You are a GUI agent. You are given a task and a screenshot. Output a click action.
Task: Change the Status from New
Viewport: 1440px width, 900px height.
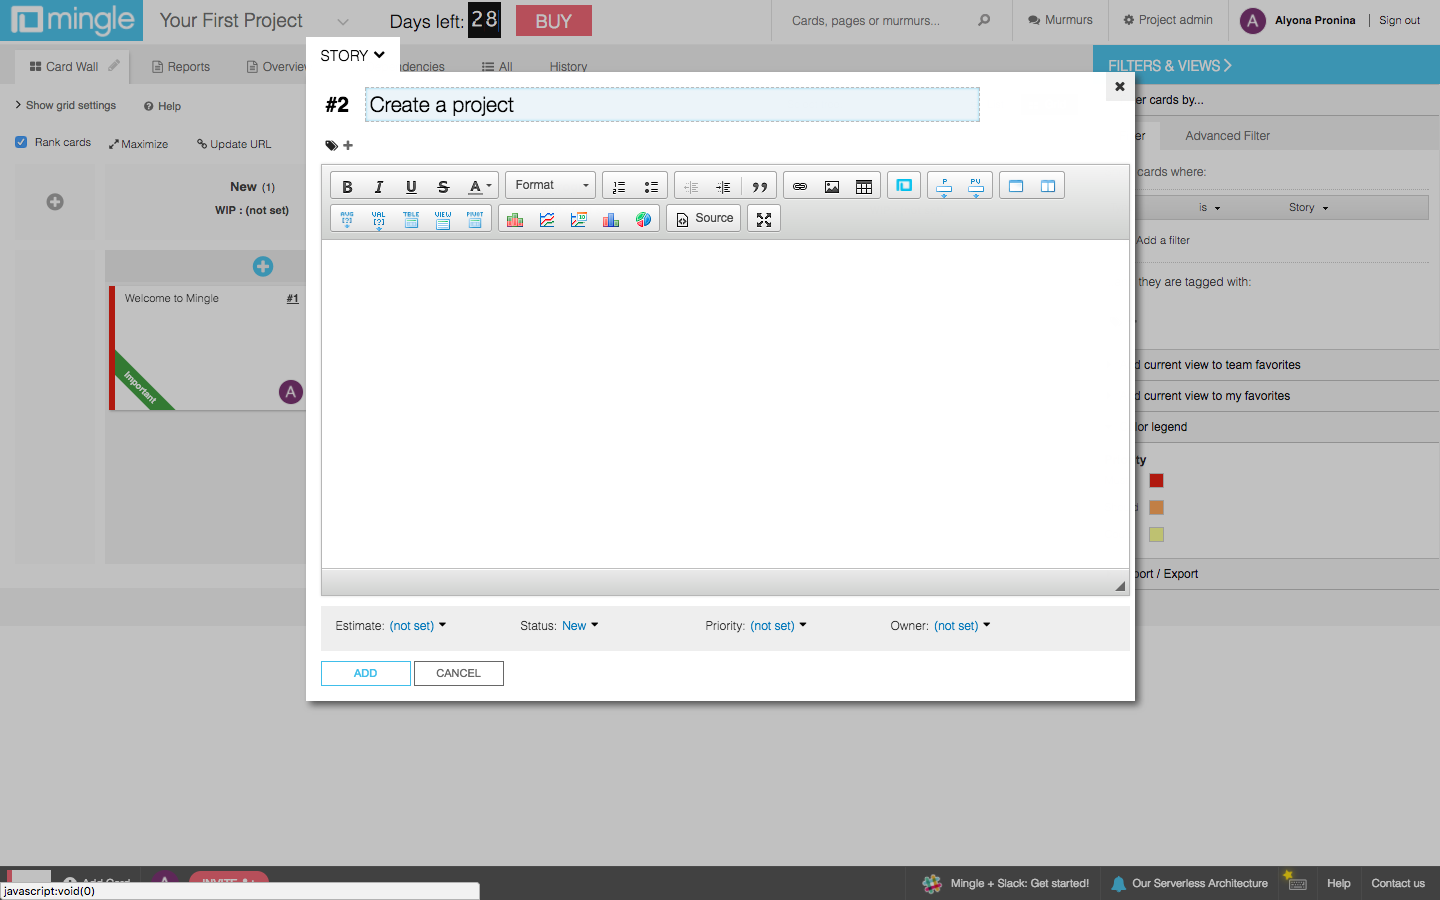580,626
